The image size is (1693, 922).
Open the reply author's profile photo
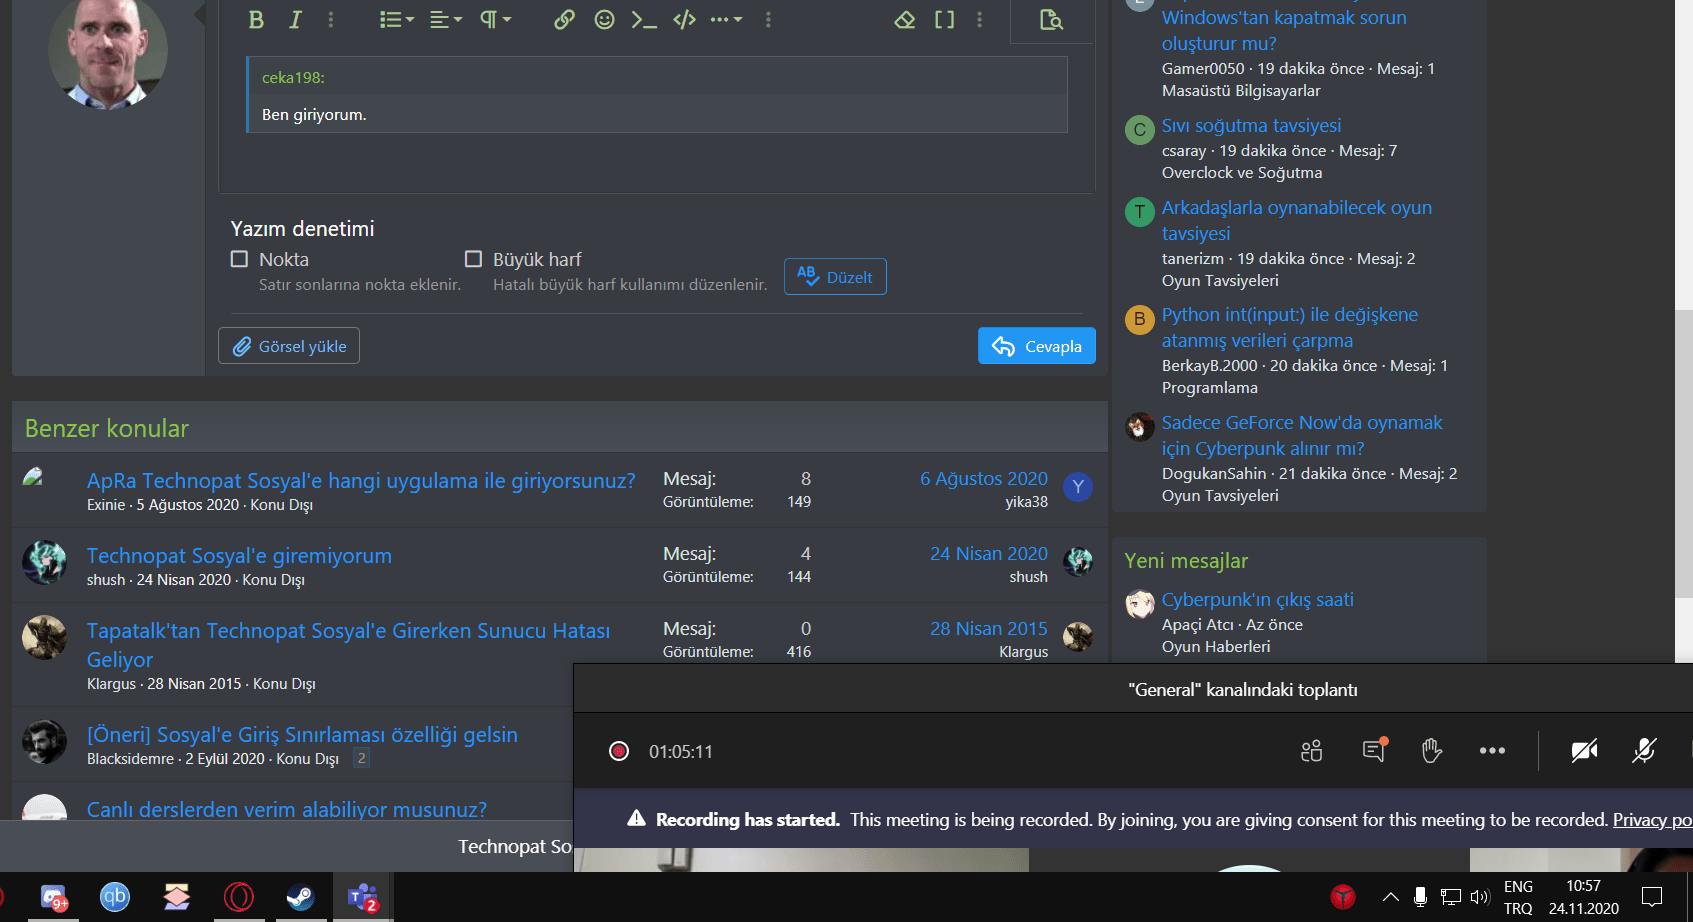108,52
